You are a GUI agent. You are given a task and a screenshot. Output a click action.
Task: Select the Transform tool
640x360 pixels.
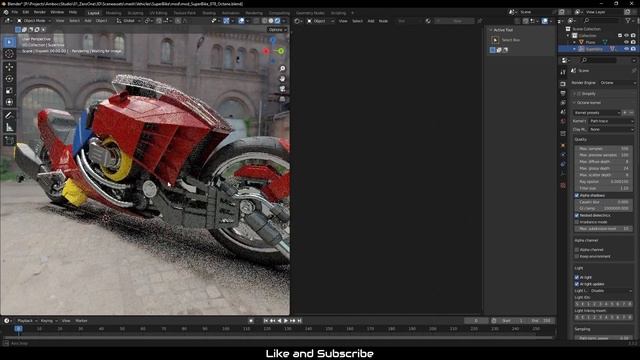tap(9, 102)
